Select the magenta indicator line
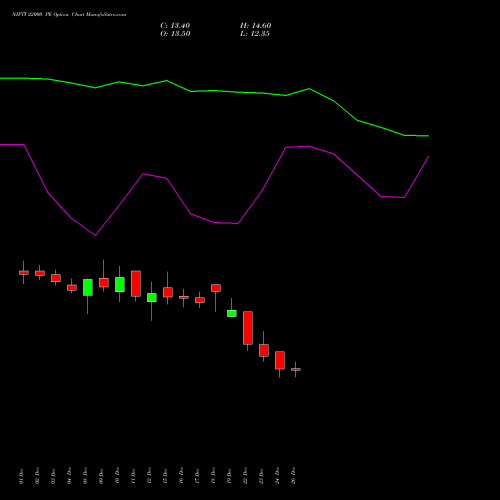The width and height of the screenshot is (500, 500). (213, 222)
